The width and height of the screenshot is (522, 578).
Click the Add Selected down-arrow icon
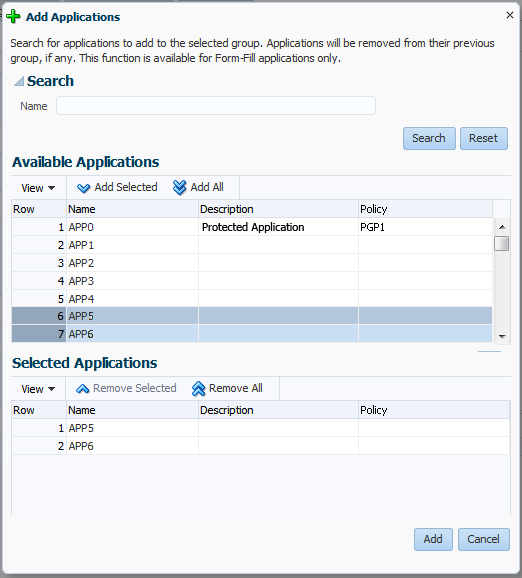(x=83, y=188)
